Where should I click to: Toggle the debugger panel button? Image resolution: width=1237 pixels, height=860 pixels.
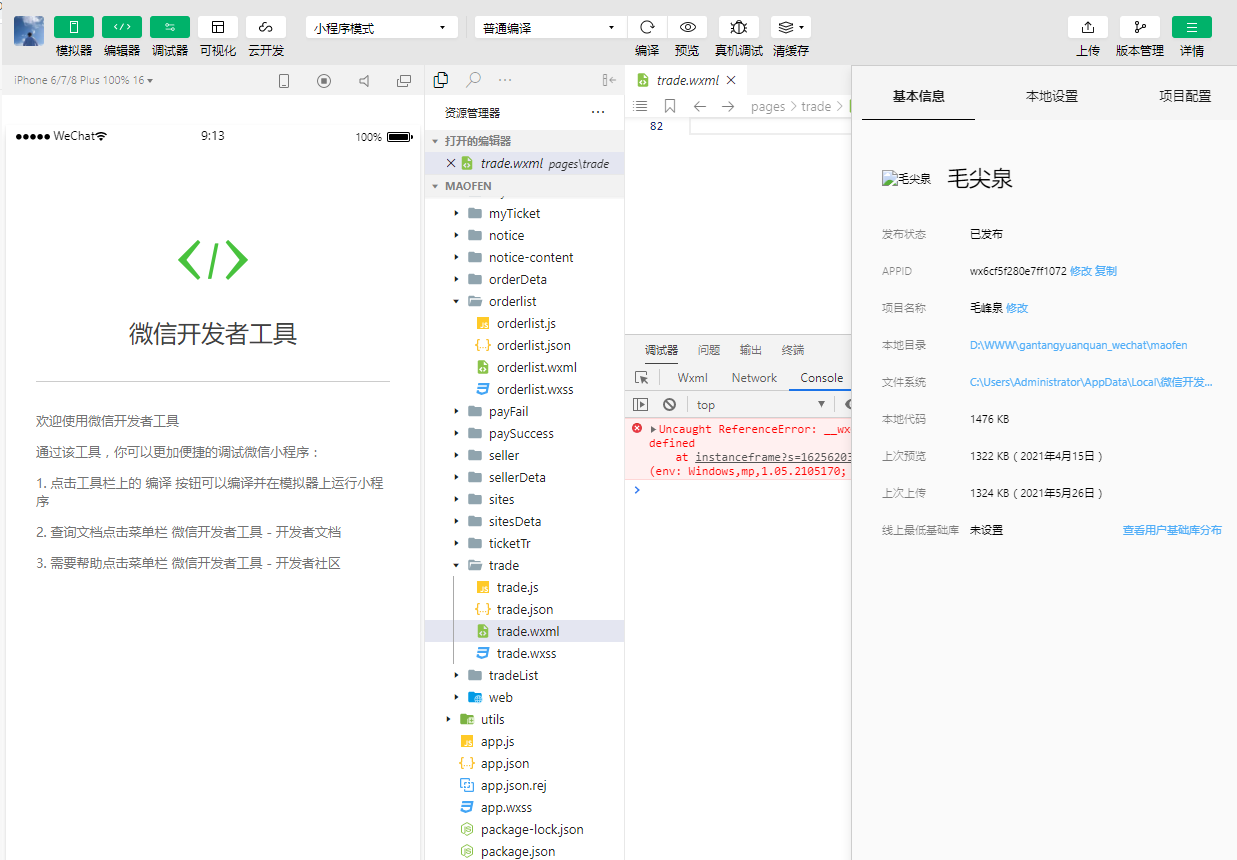pos(170,27)
